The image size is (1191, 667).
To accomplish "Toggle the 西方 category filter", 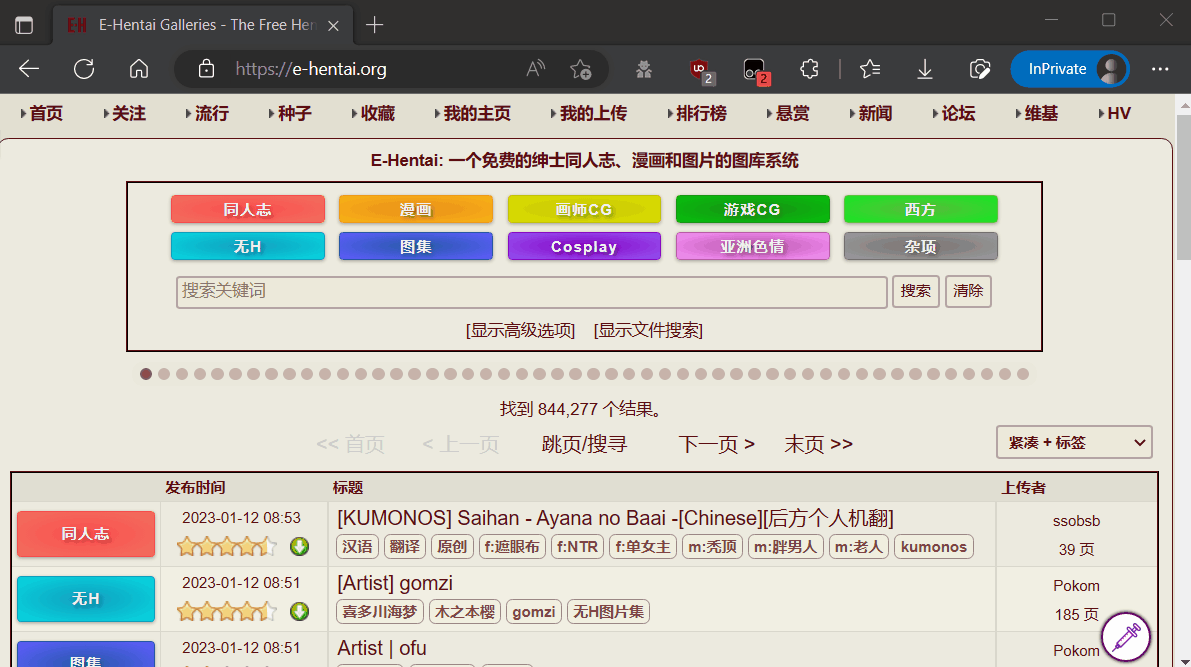I will (921, 209).
